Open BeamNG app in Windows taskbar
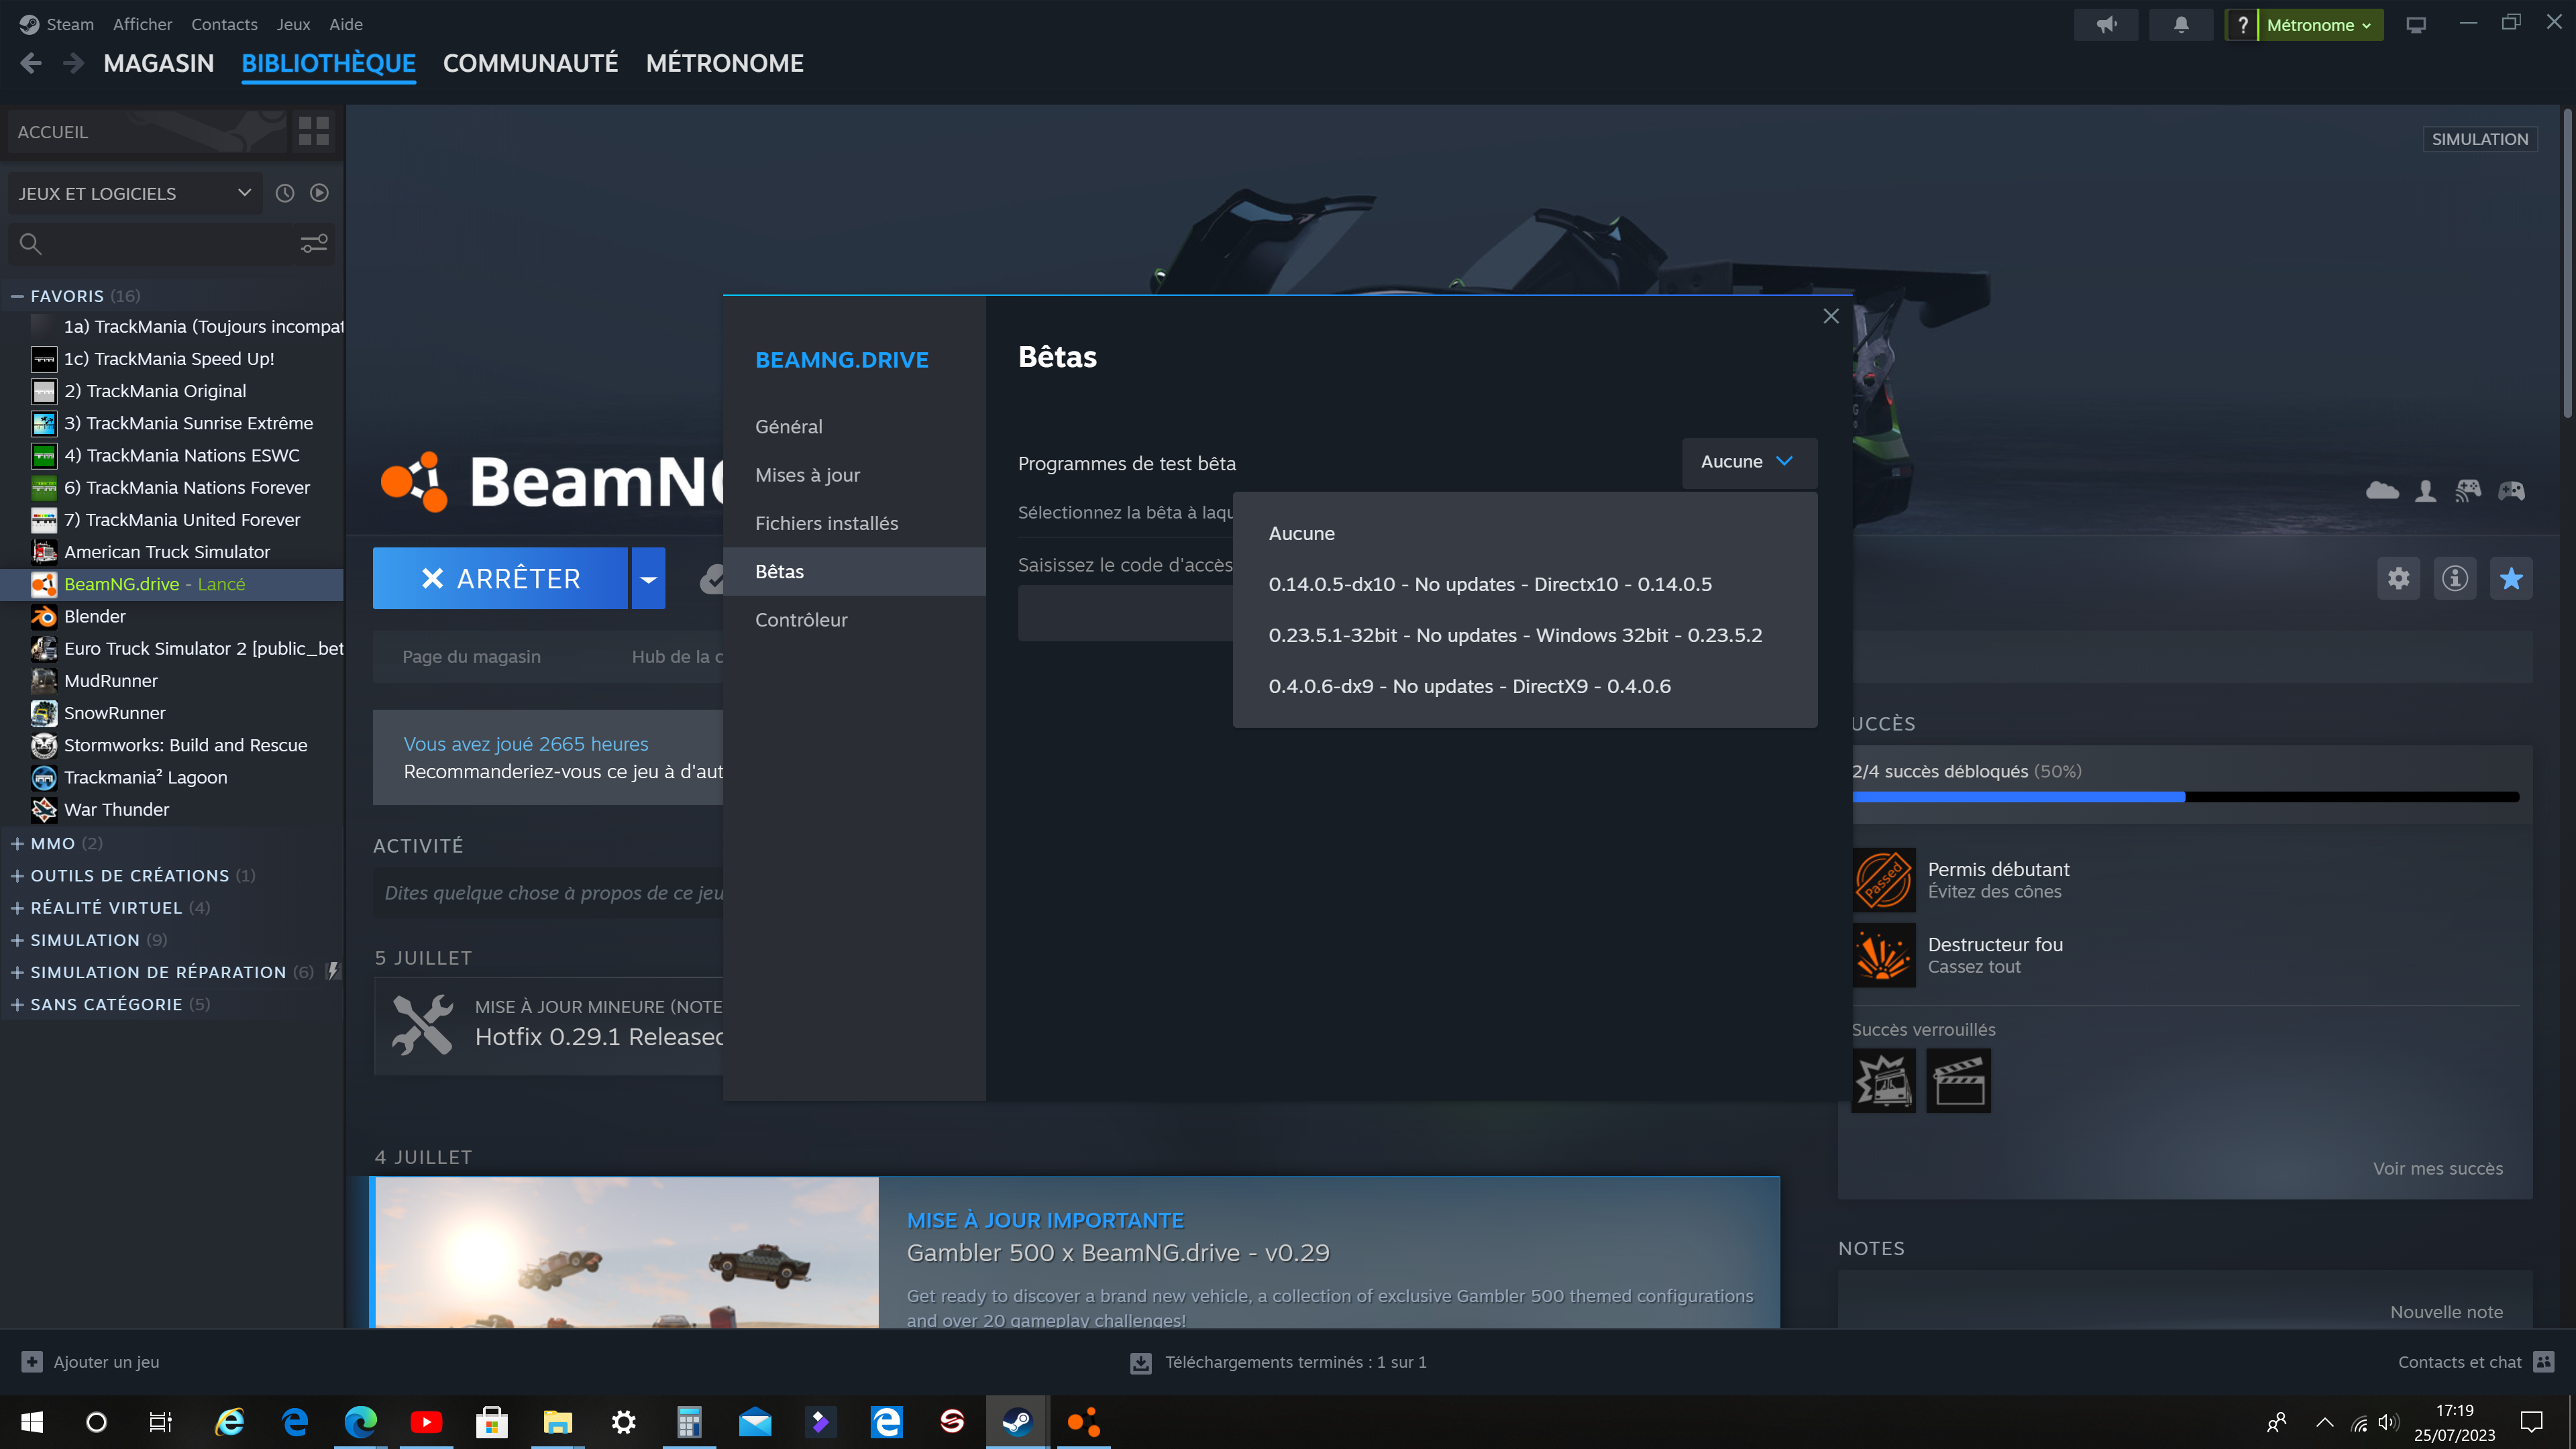Viewport: 2576px width, 1449px height. (1083, 1422)
